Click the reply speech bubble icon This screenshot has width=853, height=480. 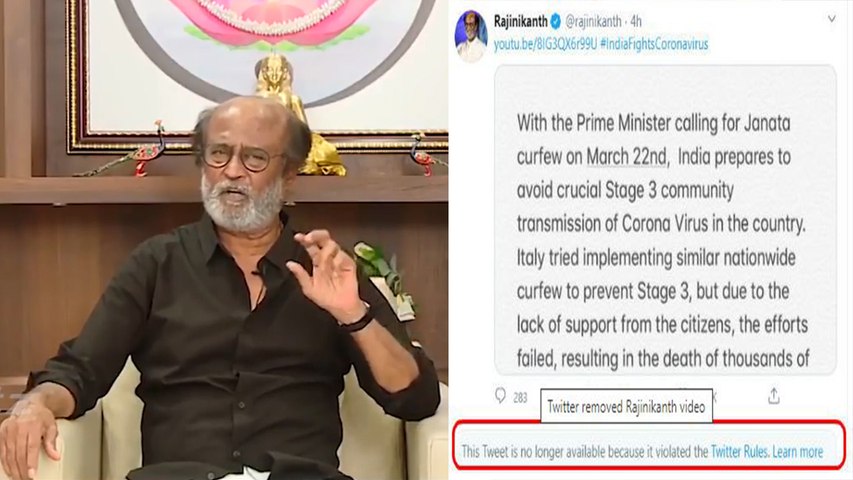tap(500, 396)
